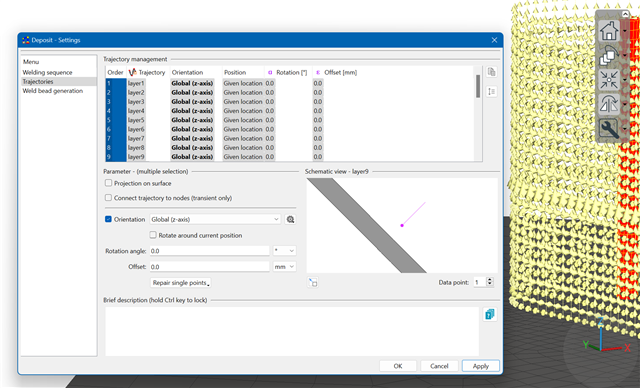Click the fit-to-center arrows icon
Screen dimensions: 640x388
coord(609,80)
